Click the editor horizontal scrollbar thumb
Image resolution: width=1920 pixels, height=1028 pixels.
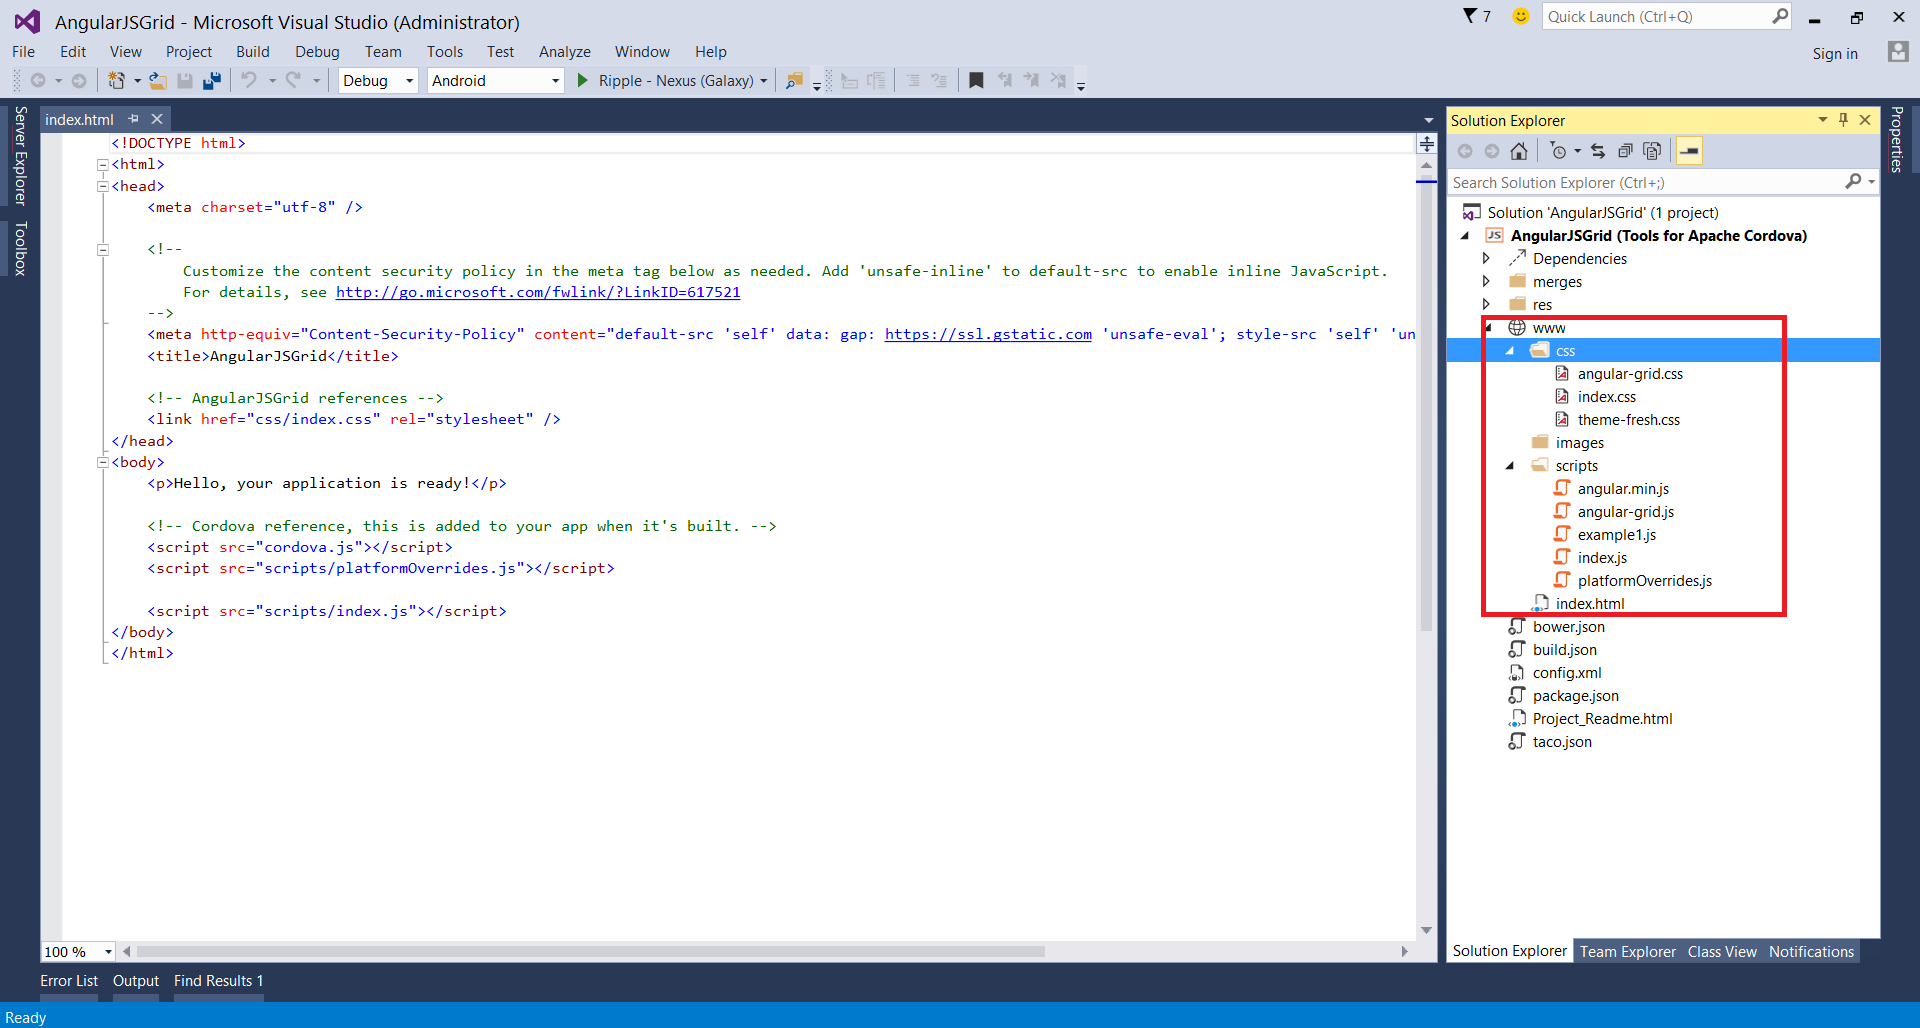tap(590, 952)
